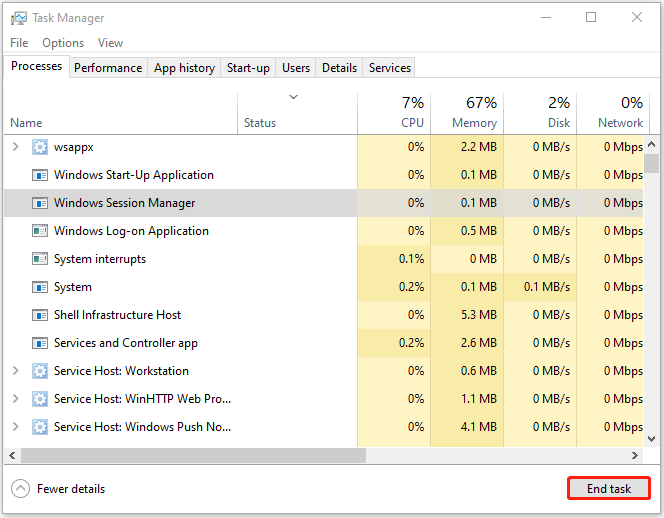This screenshot has width=664, height=518.
Task: Open the View menu
Action: [x=111, y=43]
